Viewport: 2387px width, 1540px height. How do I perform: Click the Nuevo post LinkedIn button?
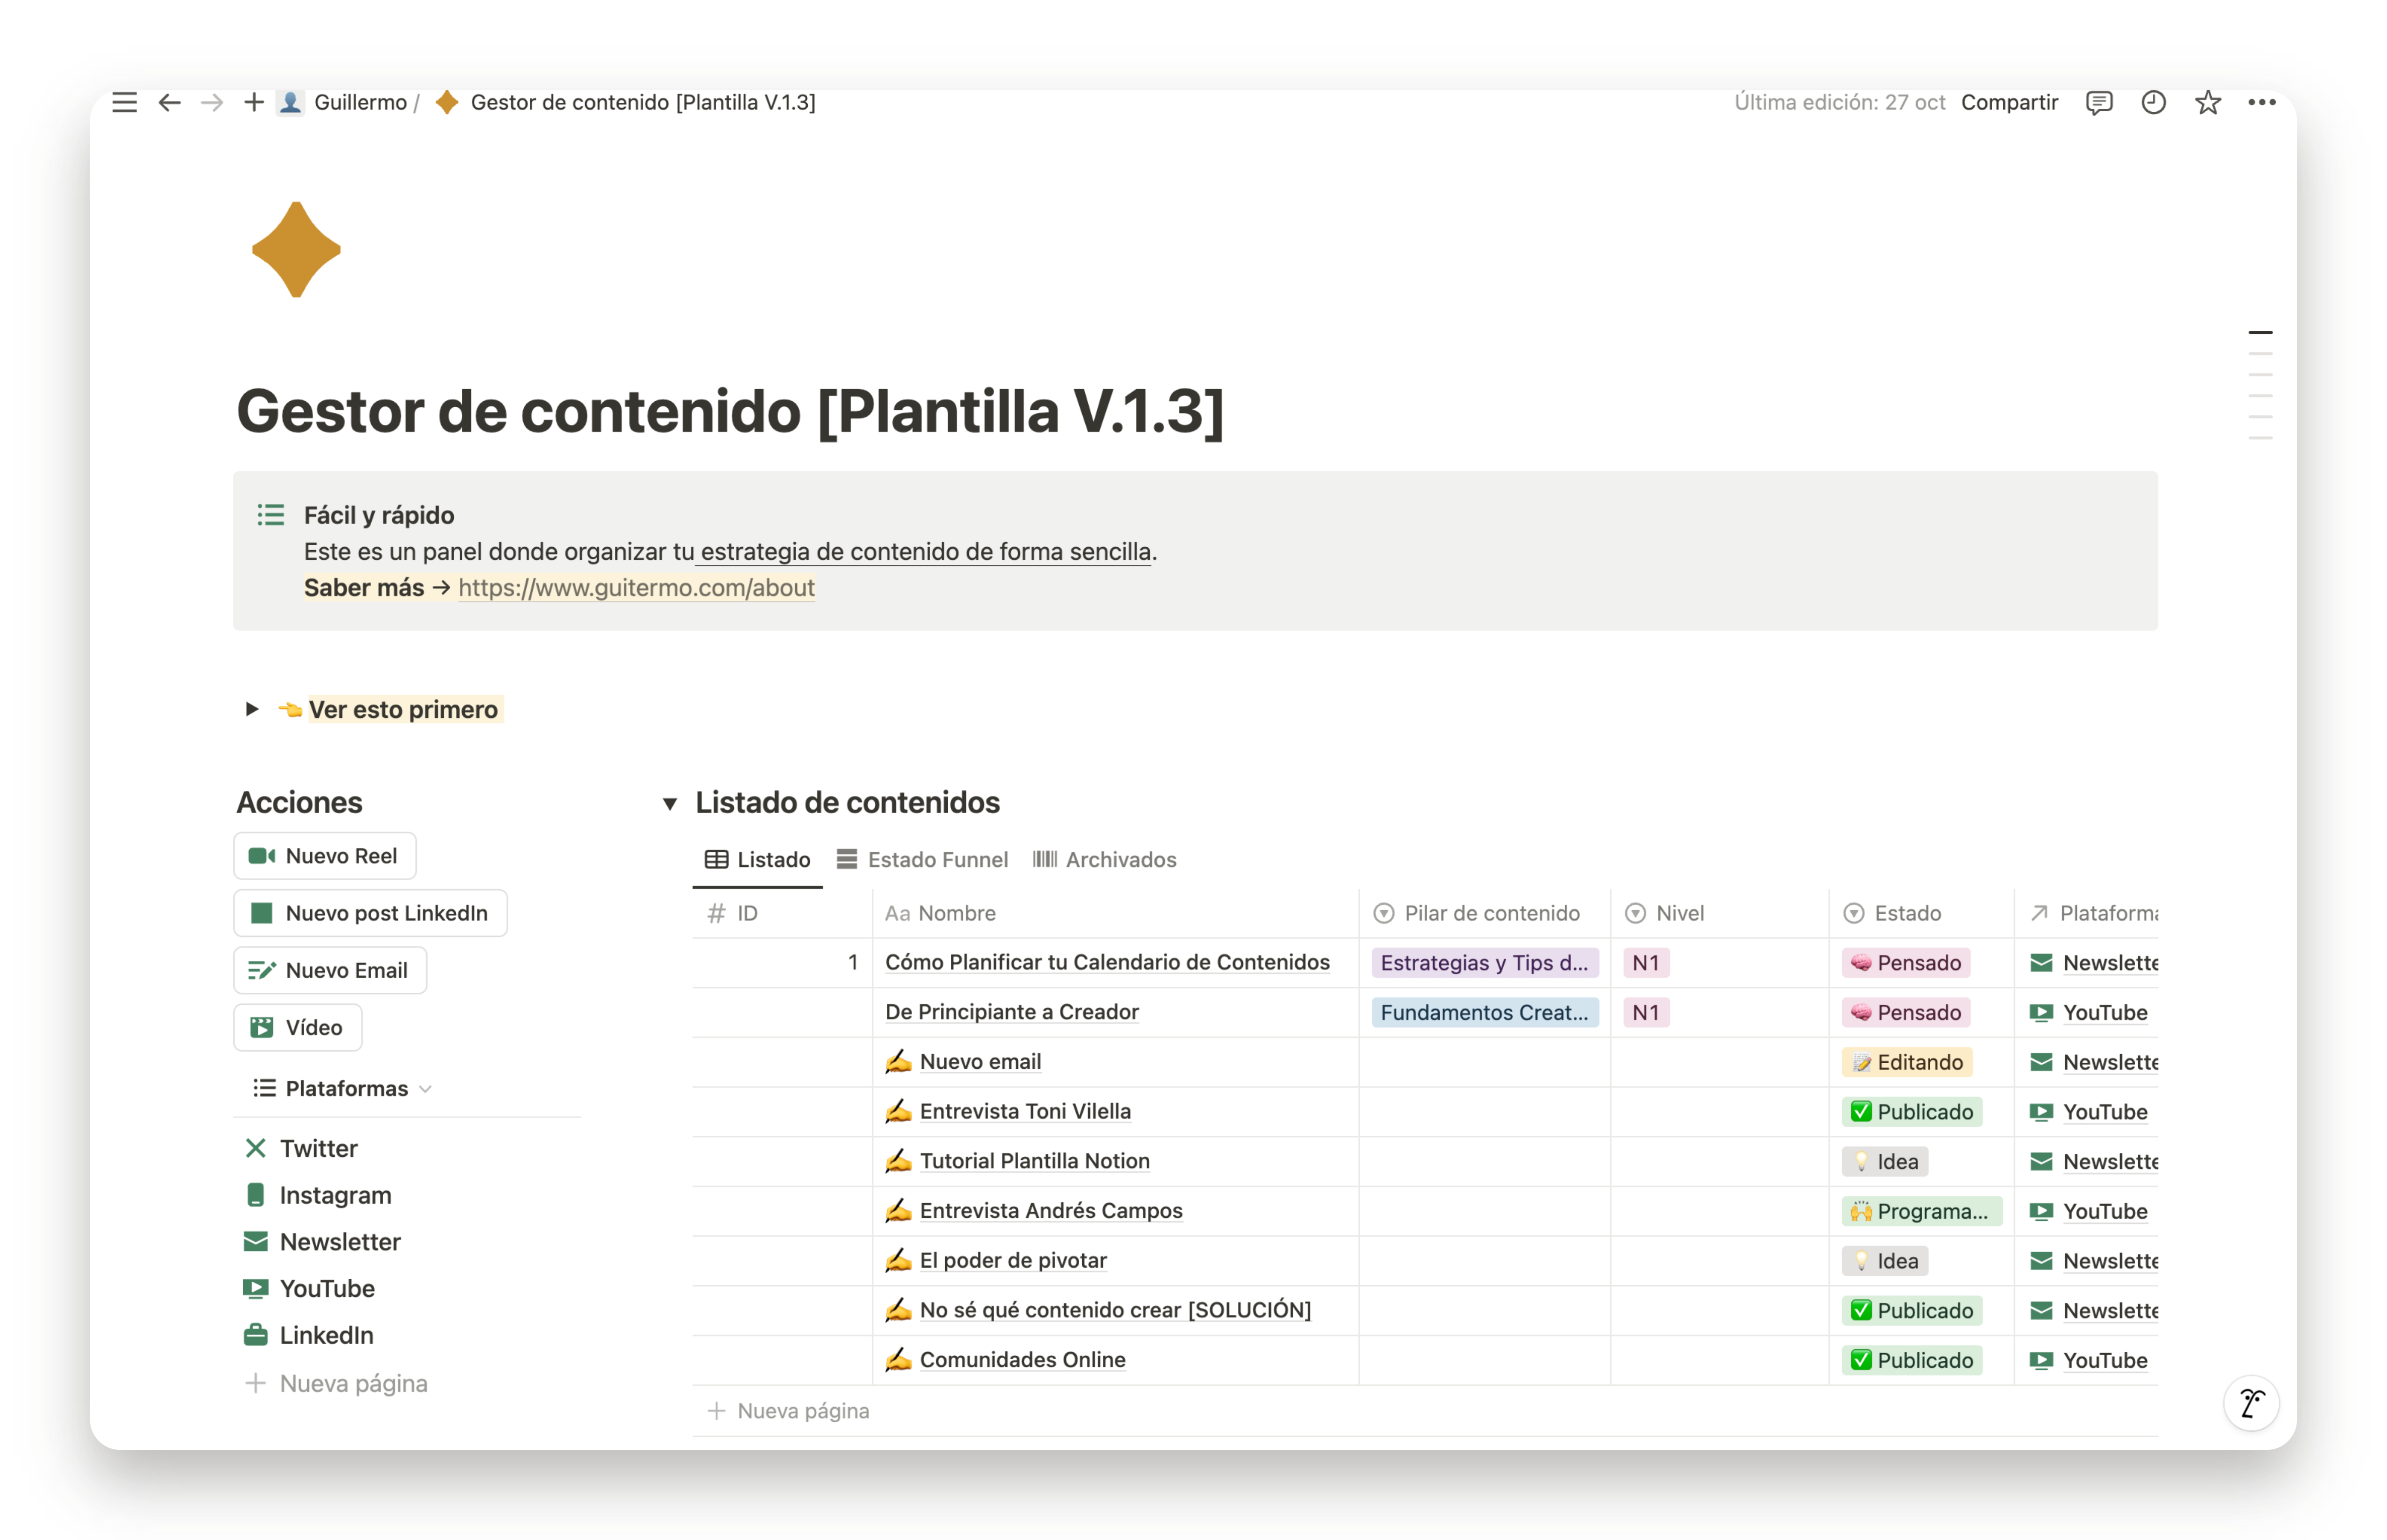point(370,913)
